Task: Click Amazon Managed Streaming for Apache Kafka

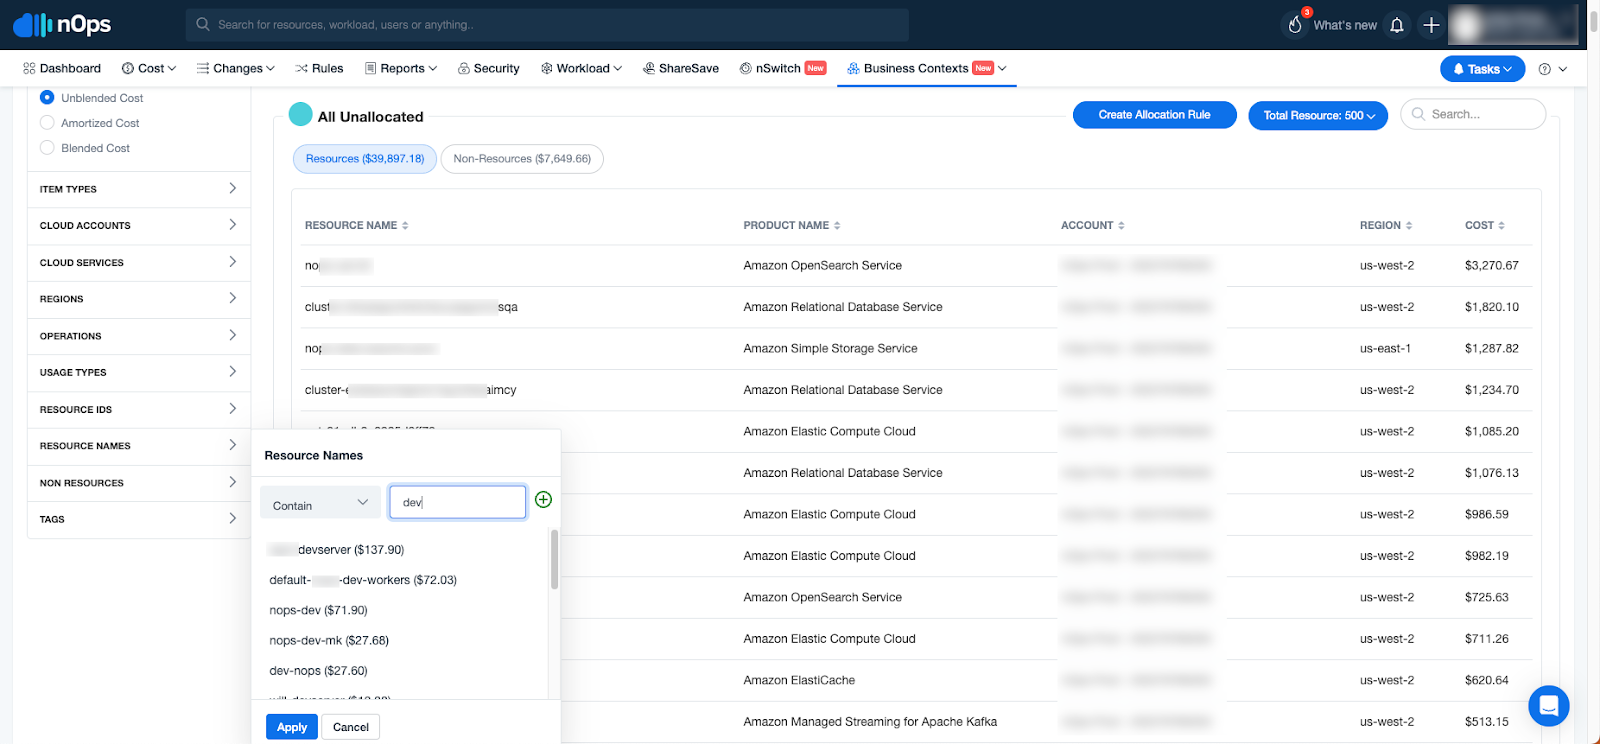Action: [870, 722]
